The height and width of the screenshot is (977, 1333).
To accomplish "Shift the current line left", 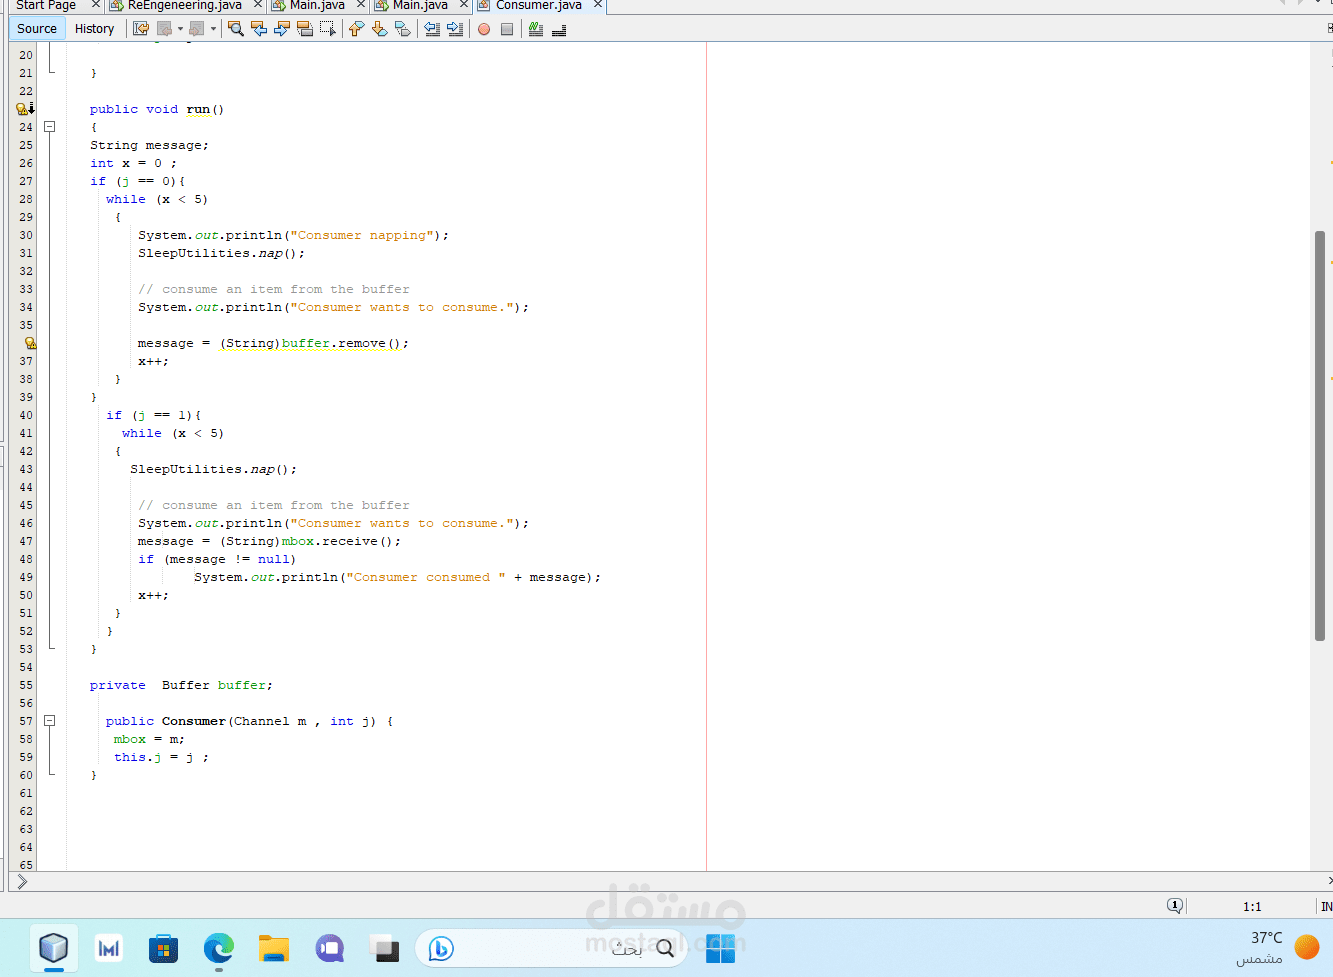I will 432,29.
